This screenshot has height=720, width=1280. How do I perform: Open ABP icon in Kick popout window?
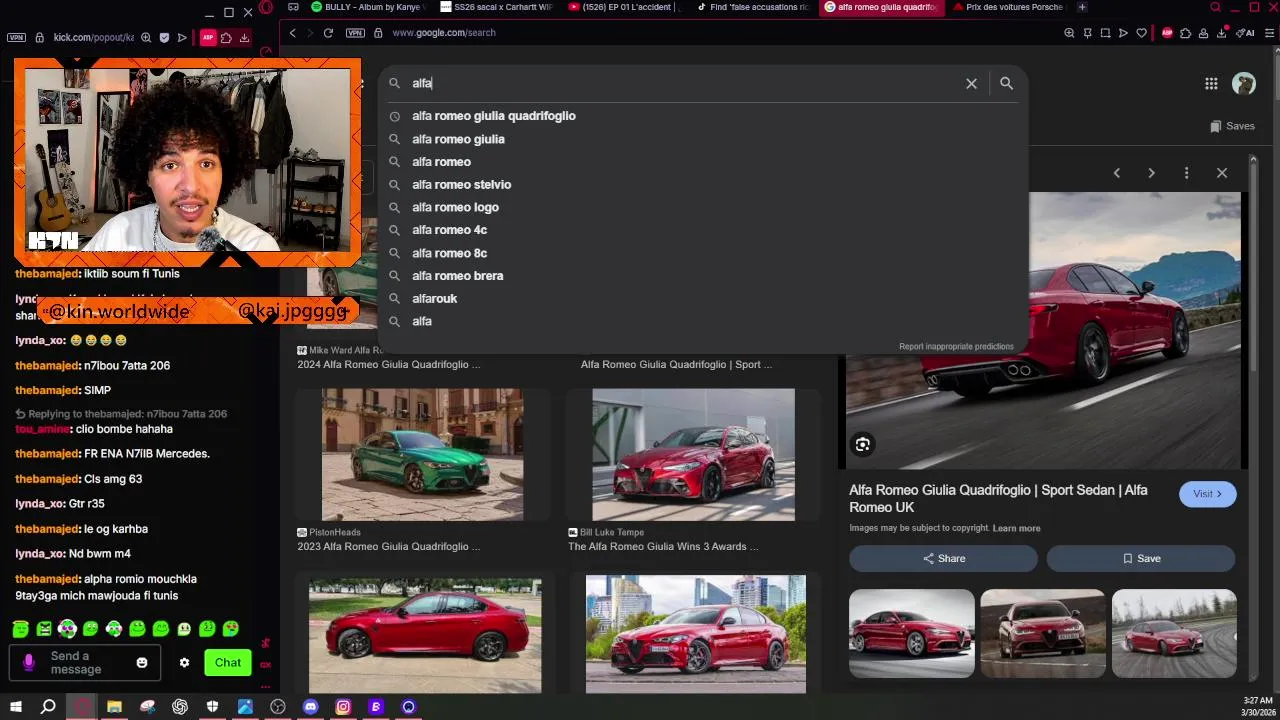click(x=208, y=38)
